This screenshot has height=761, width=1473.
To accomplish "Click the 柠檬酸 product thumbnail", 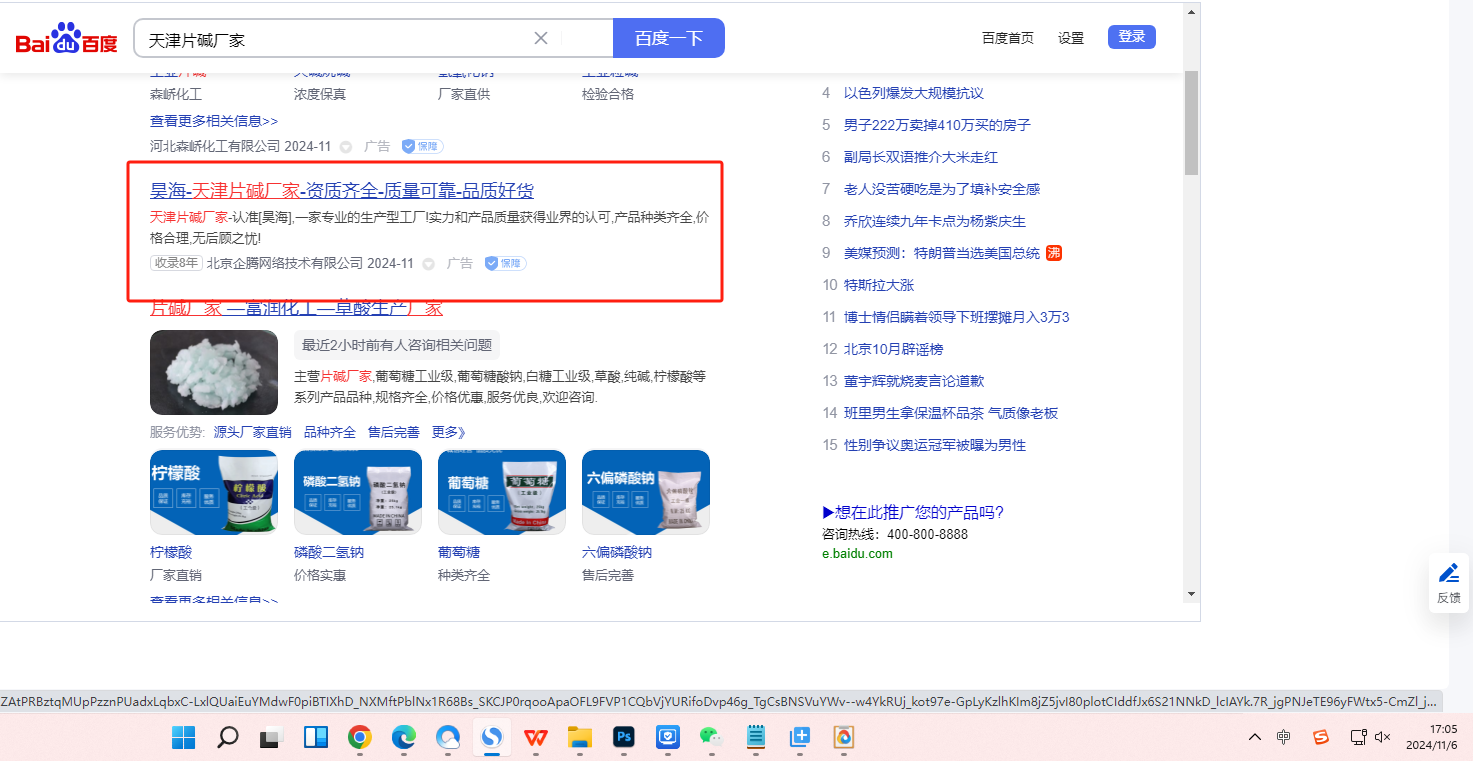I will pyautogui.click(x=214, y=492).
